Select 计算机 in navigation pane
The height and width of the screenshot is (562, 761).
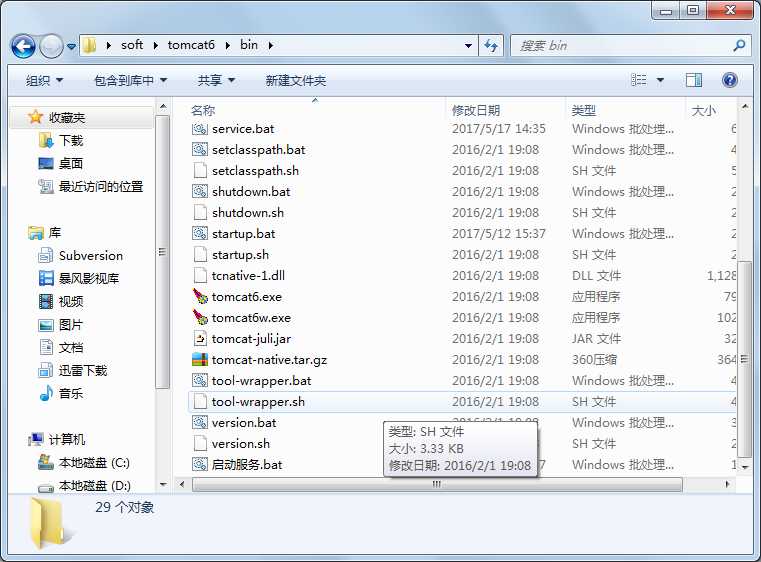pyautogui.click(x=67, y=439)
